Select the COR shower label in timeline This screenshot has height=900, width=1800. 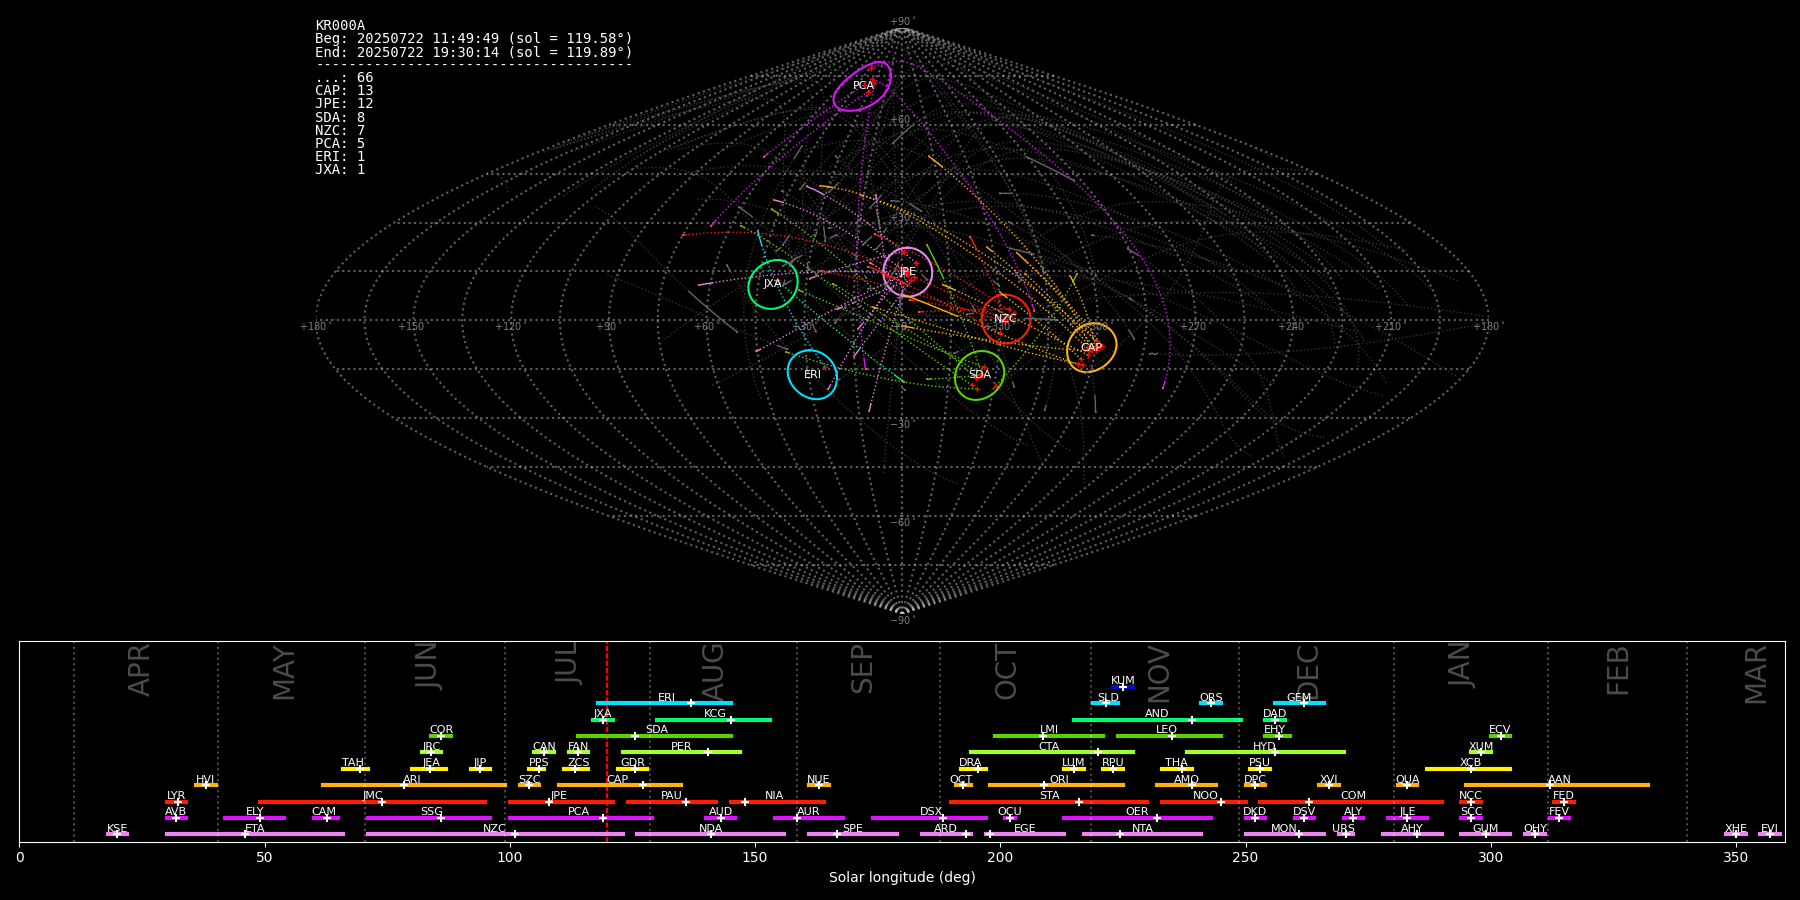tap(441, 730)
